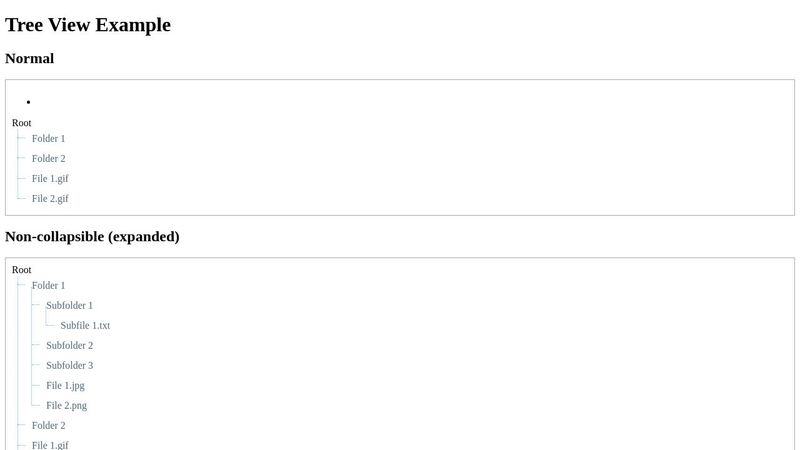
Task: Select File 2.gif in the Normal tree
Action: coord(50,198)
